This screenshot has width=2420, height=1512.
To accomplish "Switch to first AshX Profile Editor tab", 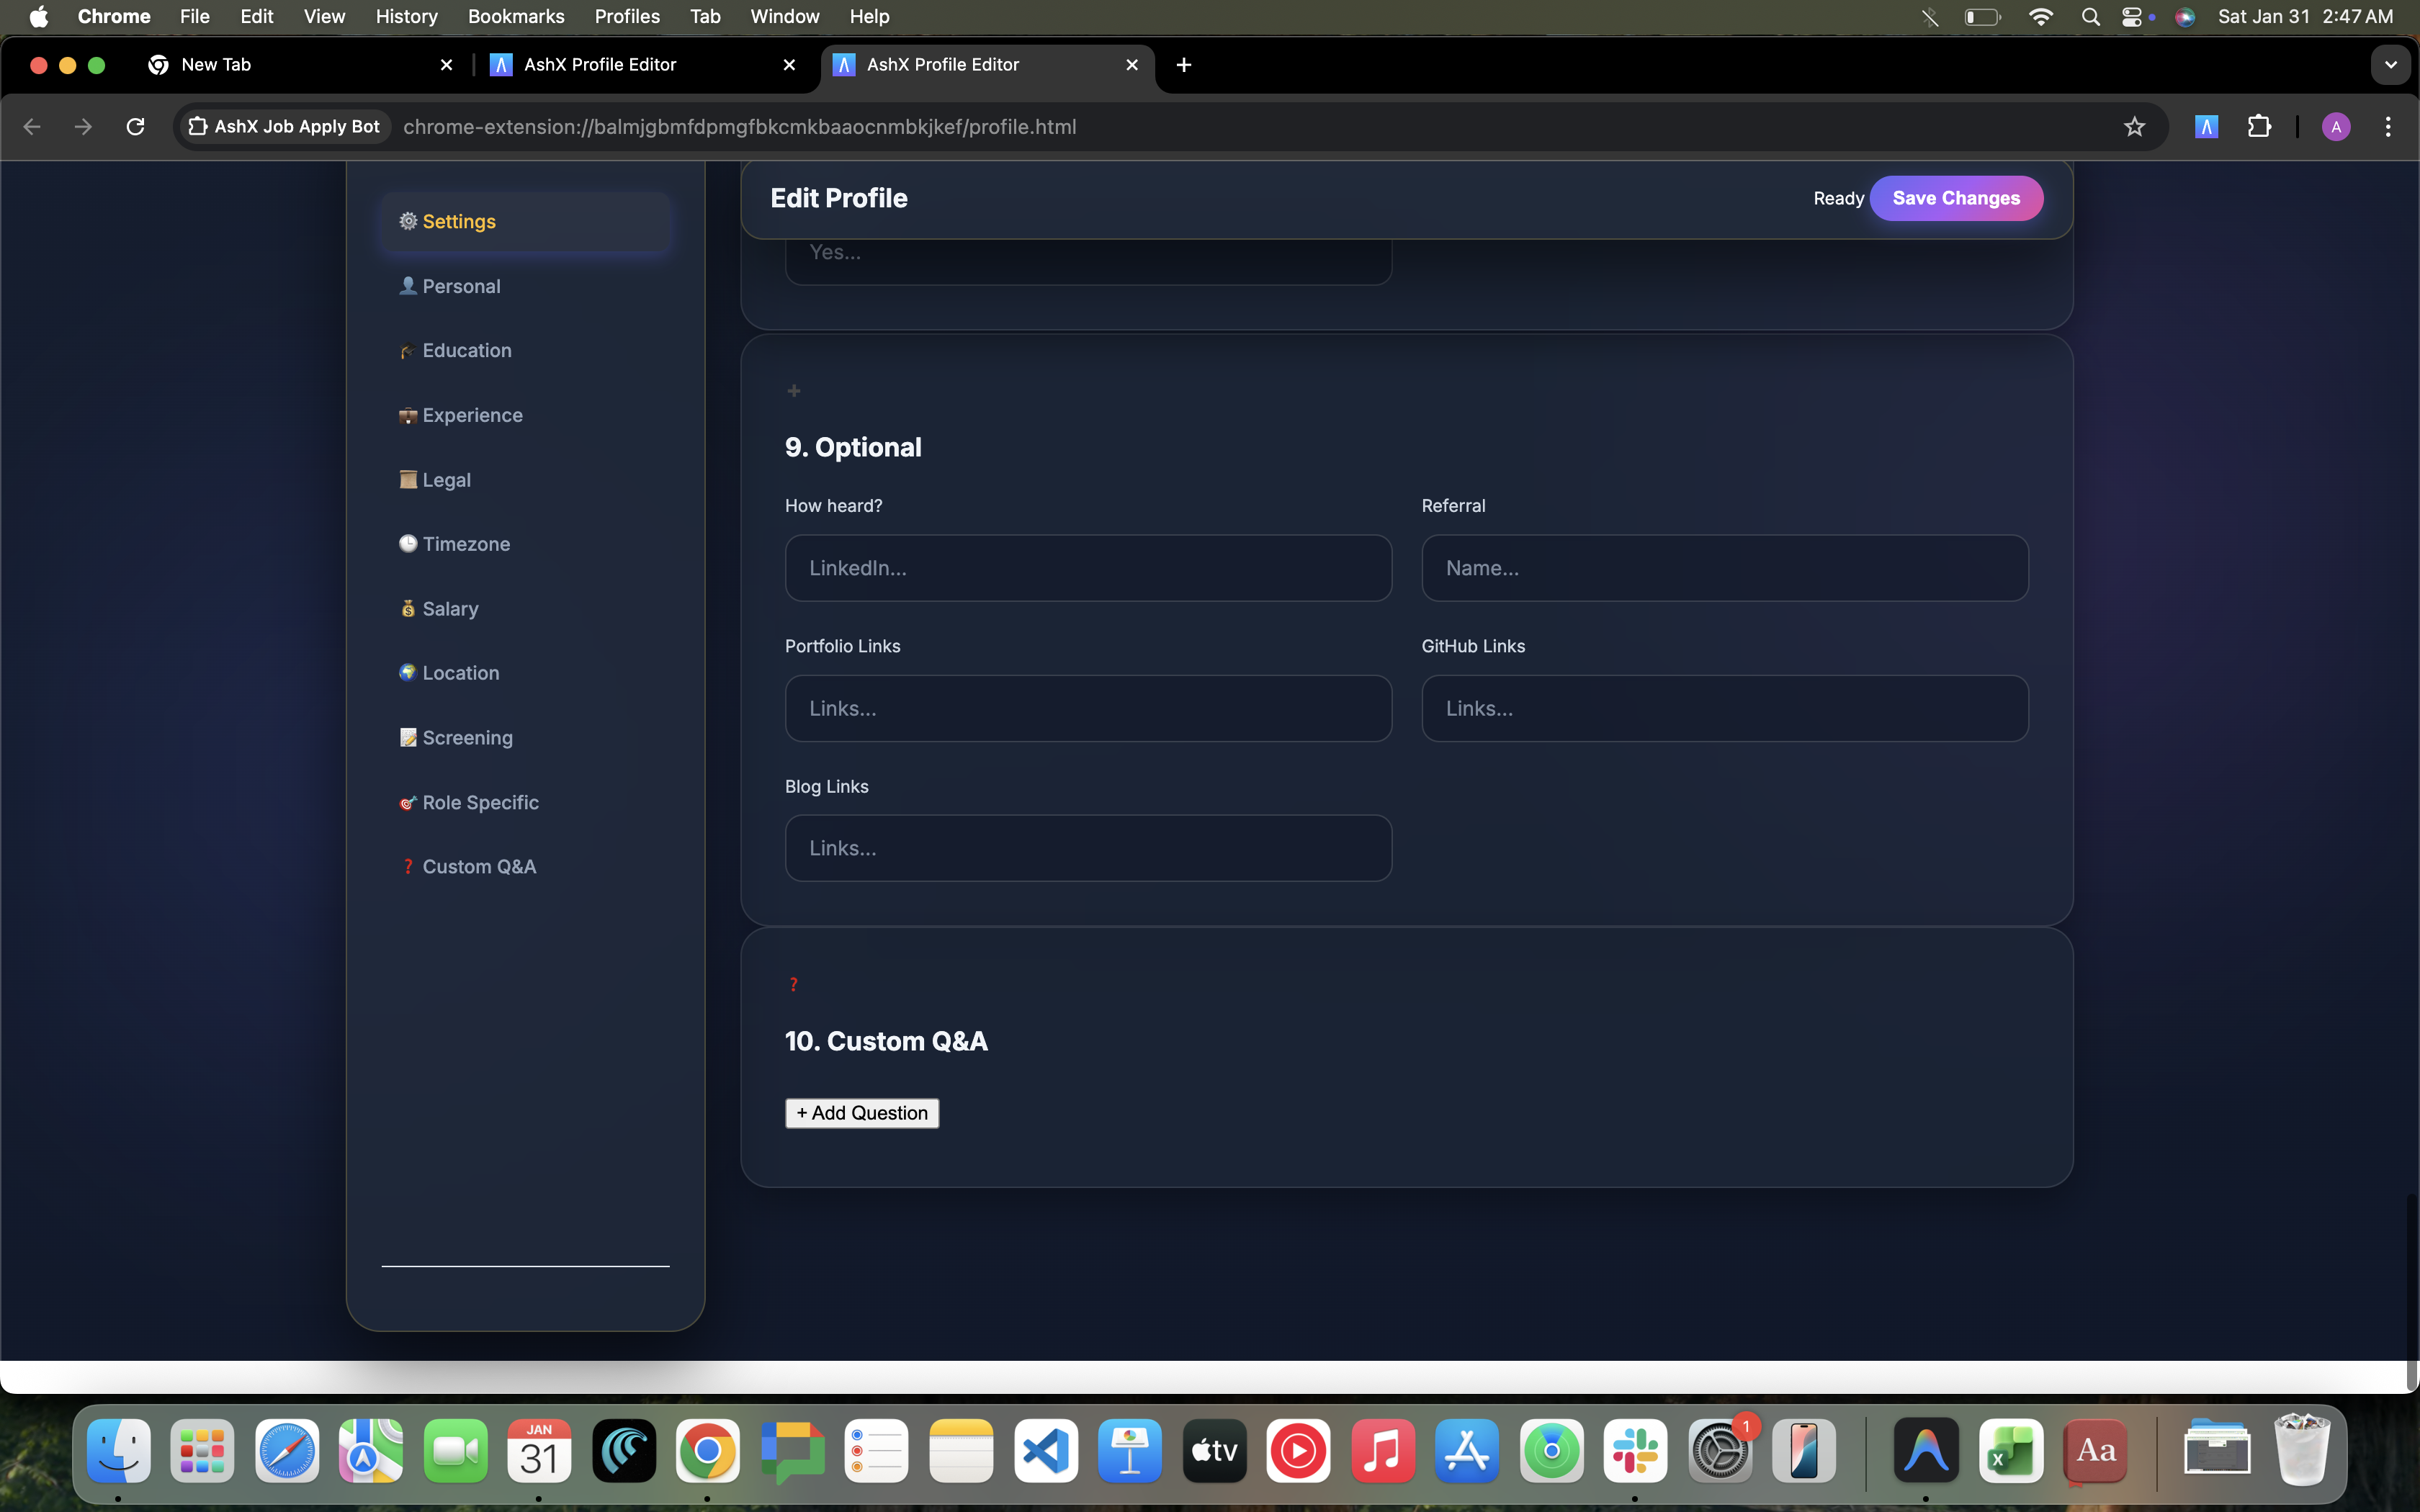I will click(x=644, y=65).
